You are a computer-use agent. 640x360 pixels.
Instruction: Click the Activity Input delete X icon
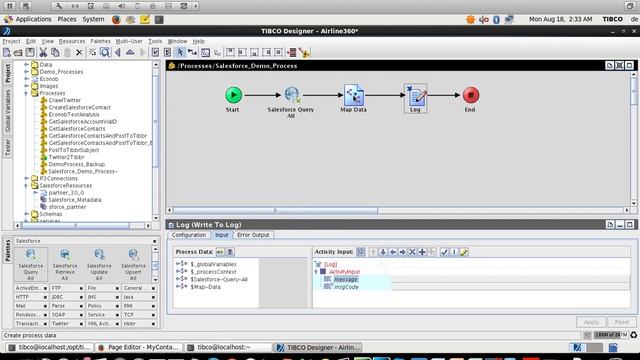coord(412,252)
